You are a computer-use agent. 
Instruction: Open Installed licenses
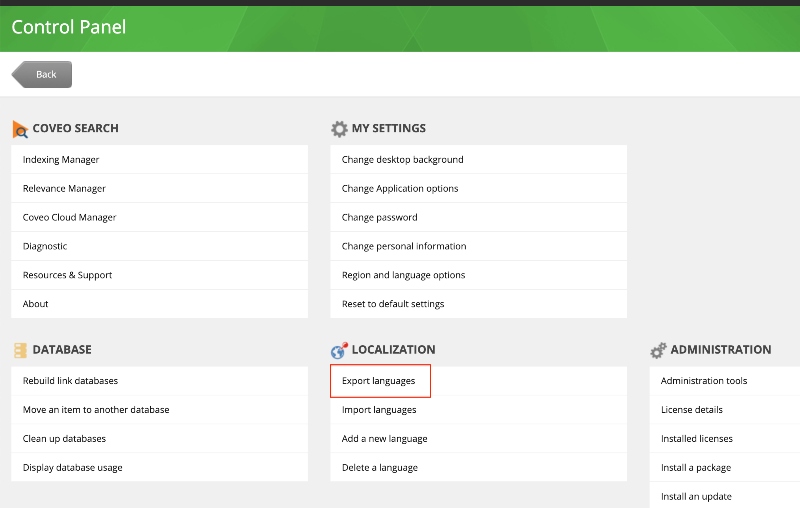click(724, 439)
